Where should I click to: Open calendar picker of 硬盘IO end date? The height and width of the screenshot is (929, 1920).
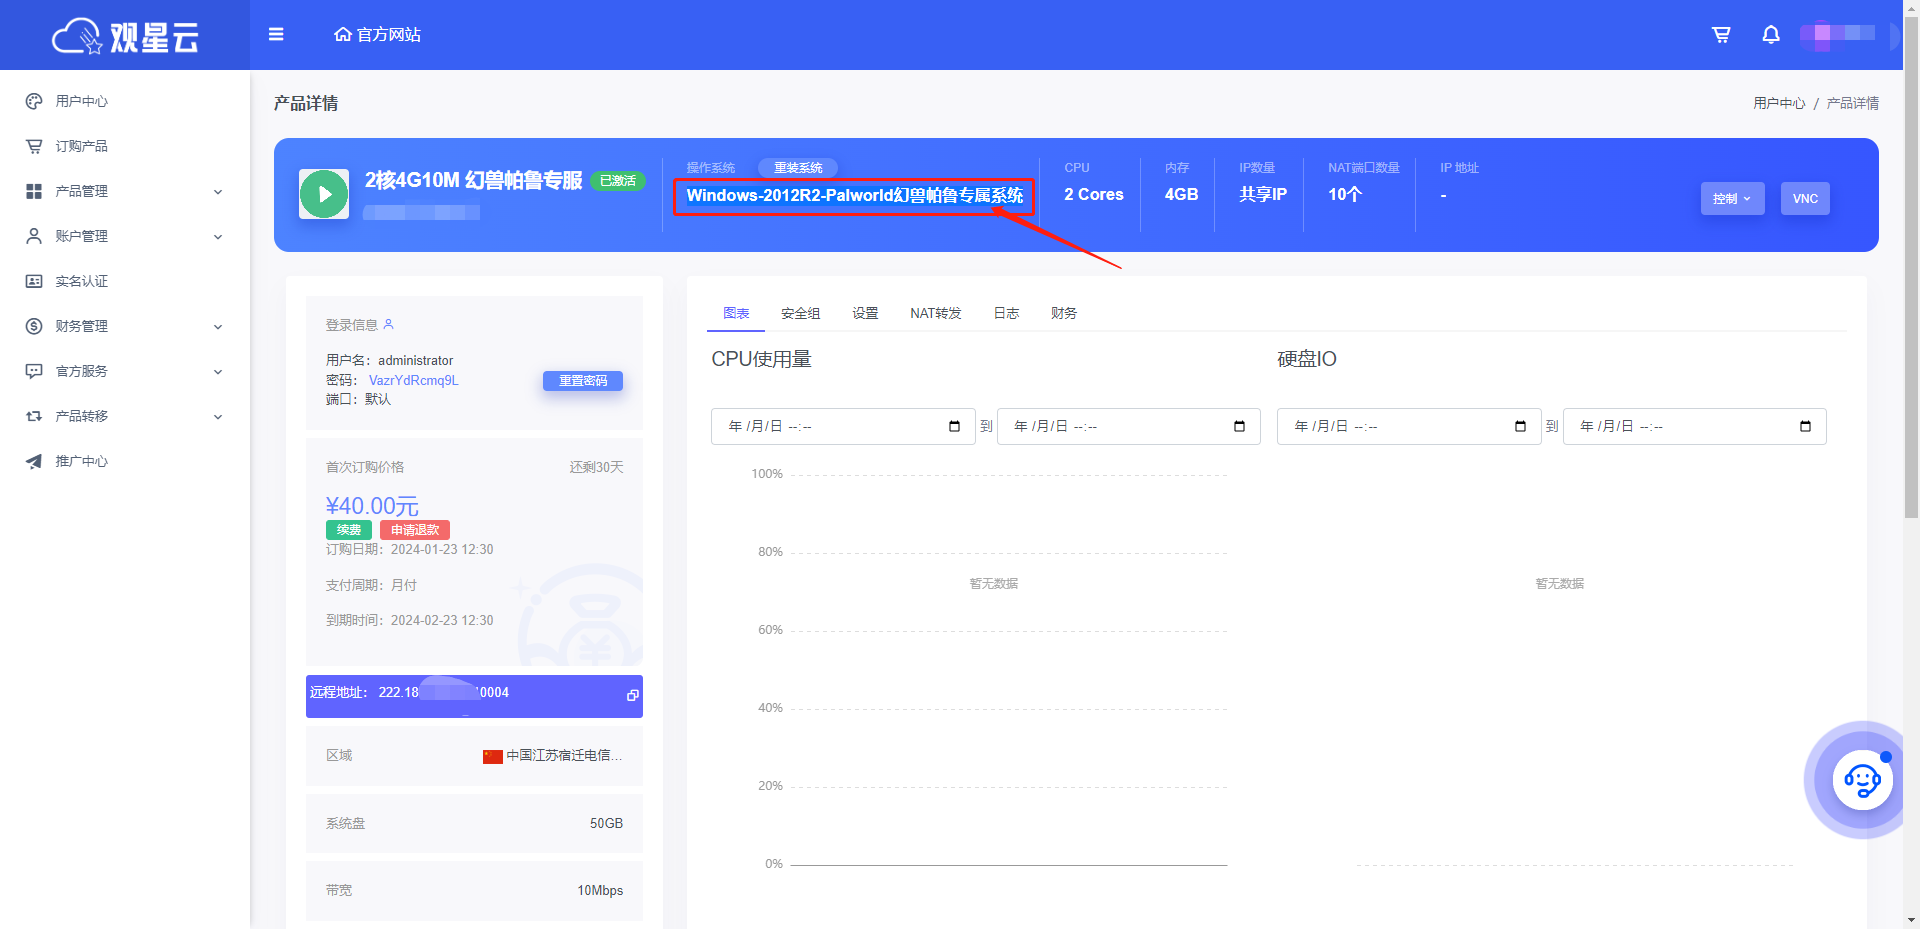(1805, 426)
